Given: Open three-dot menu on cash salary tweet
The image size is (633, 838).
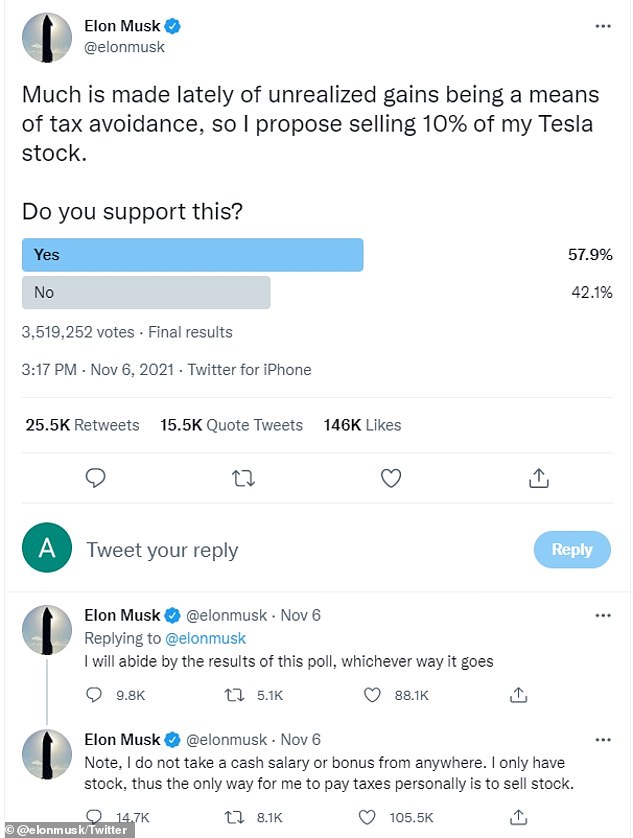Looking at the screenshot, I should pyautogui.click(x=603, y=740).
